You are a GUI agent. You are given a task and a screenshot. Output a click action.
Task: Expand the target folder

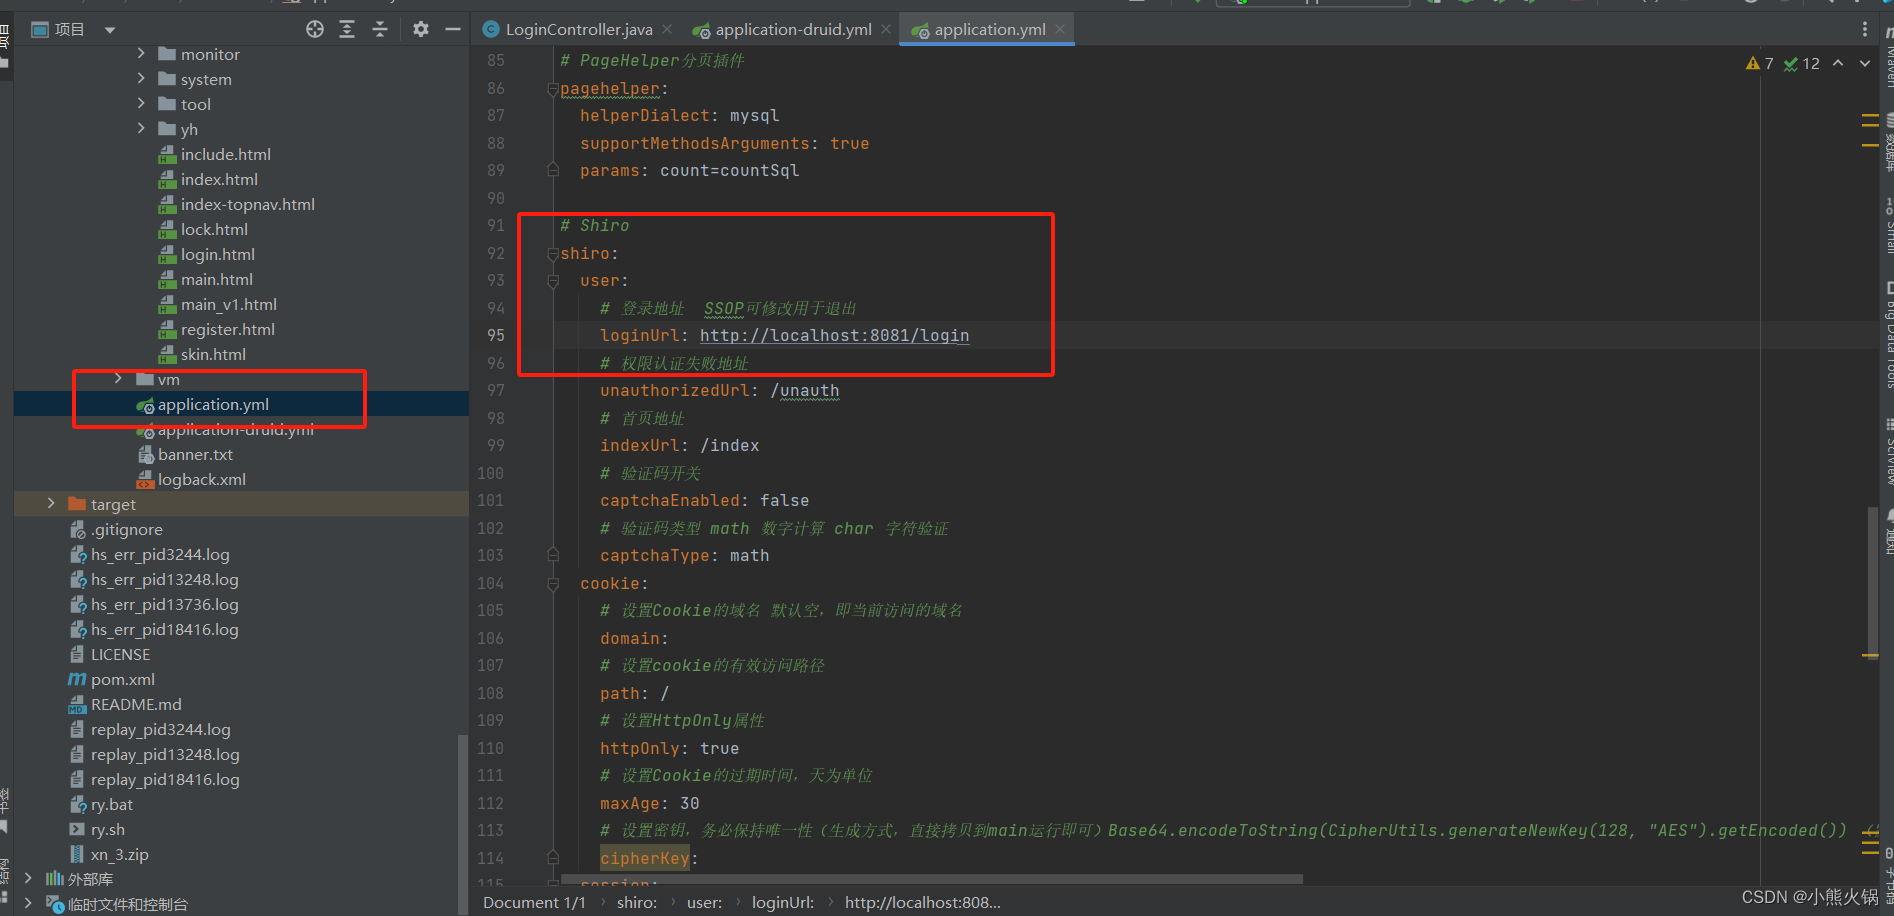point(51,503)
